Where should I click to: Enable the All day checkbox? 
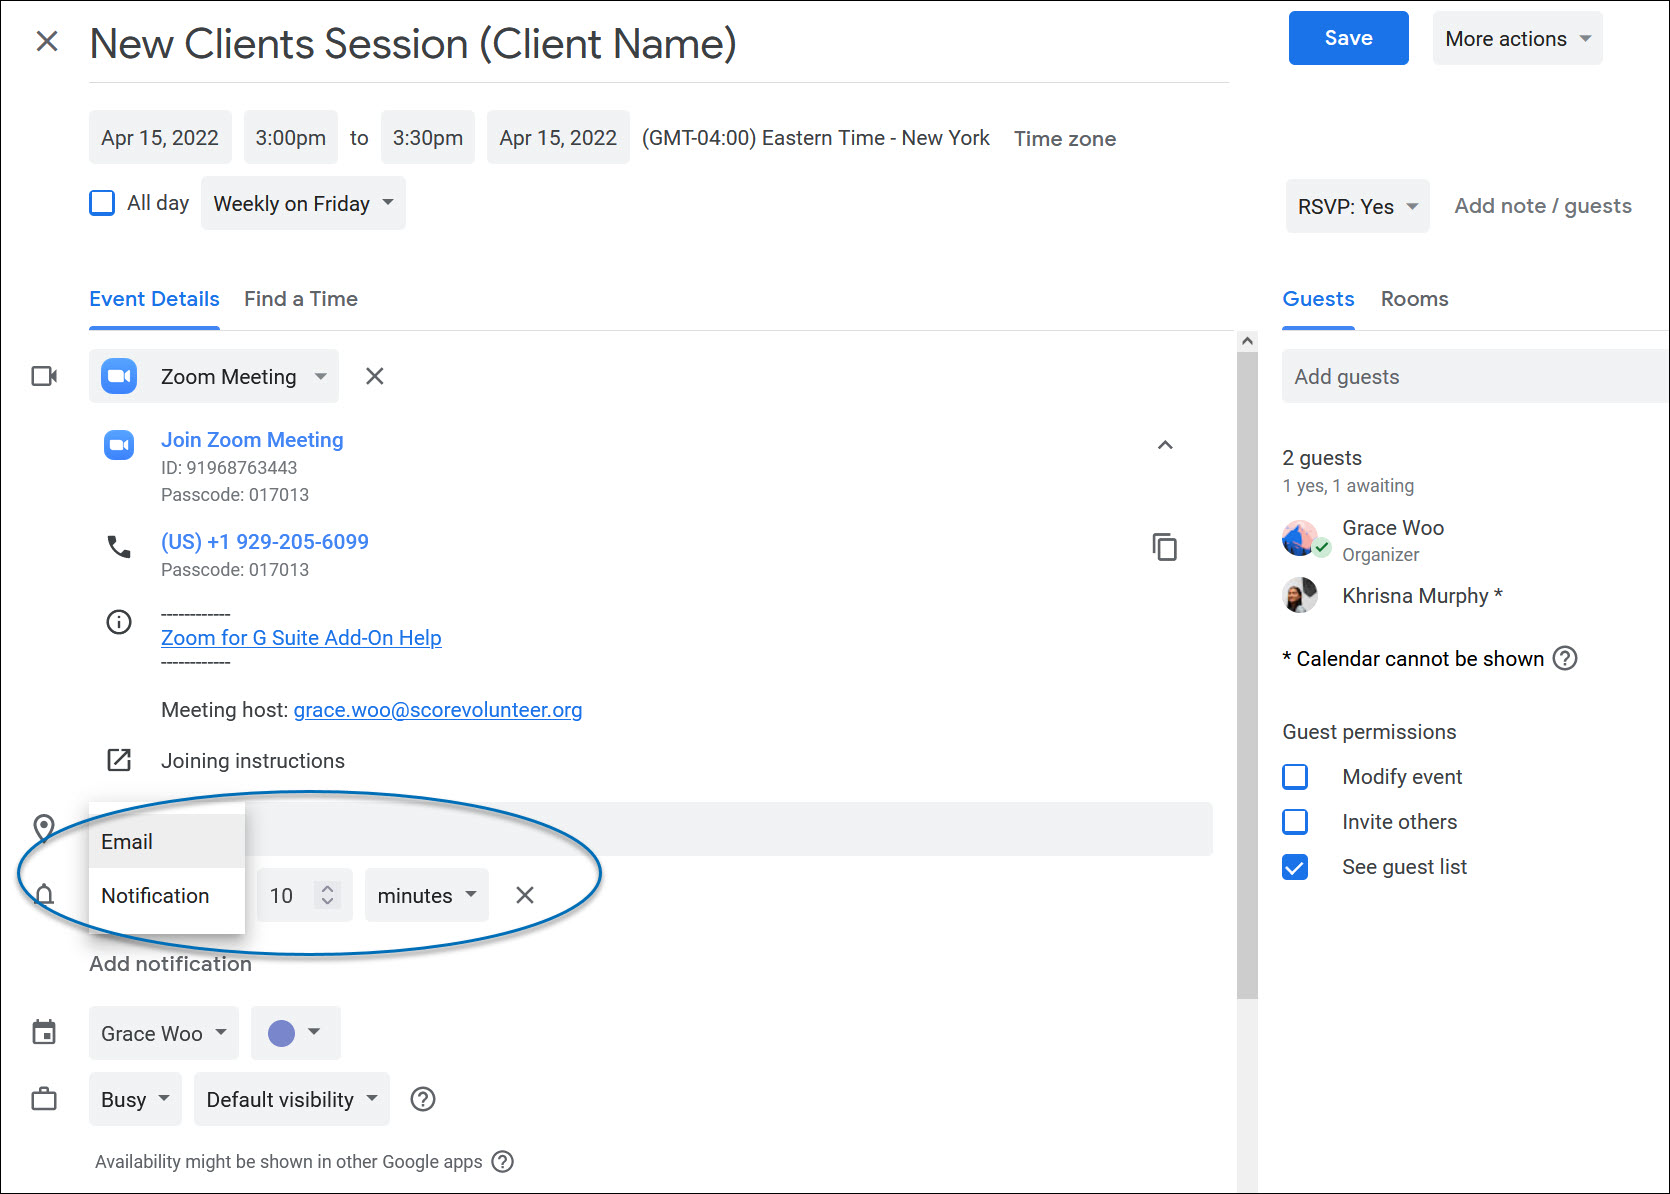click(102, 203)
